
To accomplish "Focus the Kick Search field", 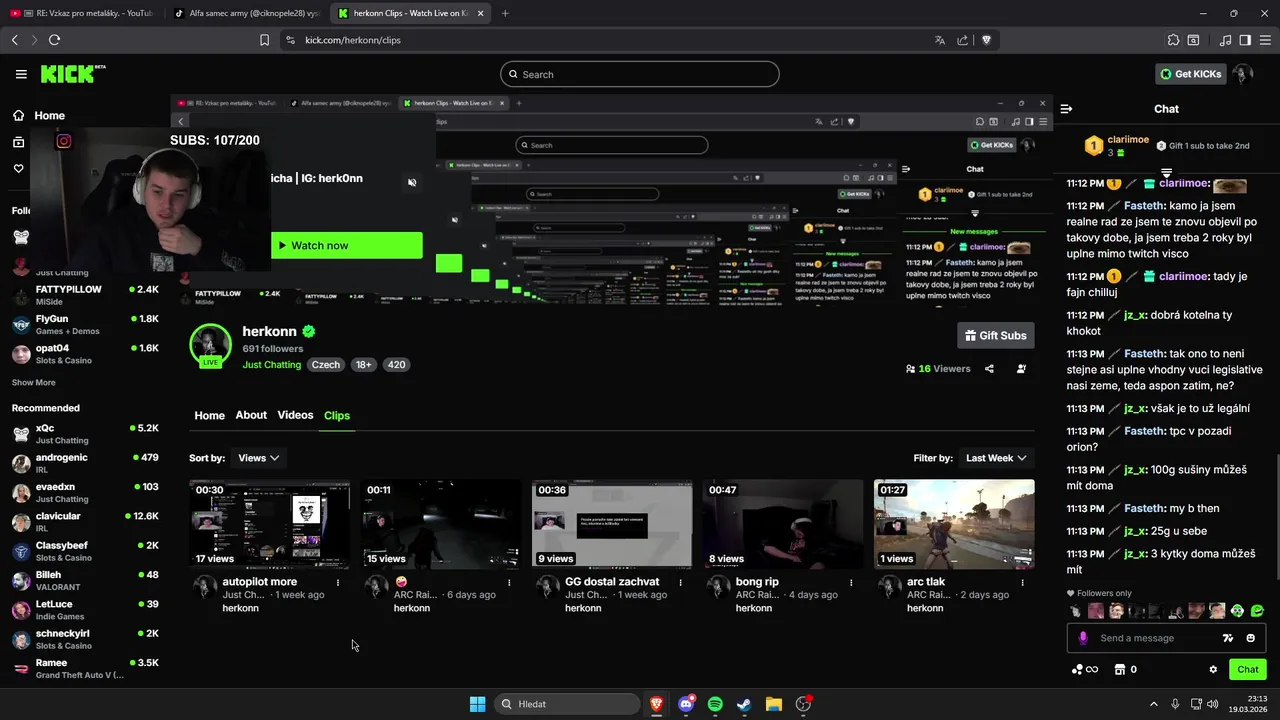I will coord(640,74).
